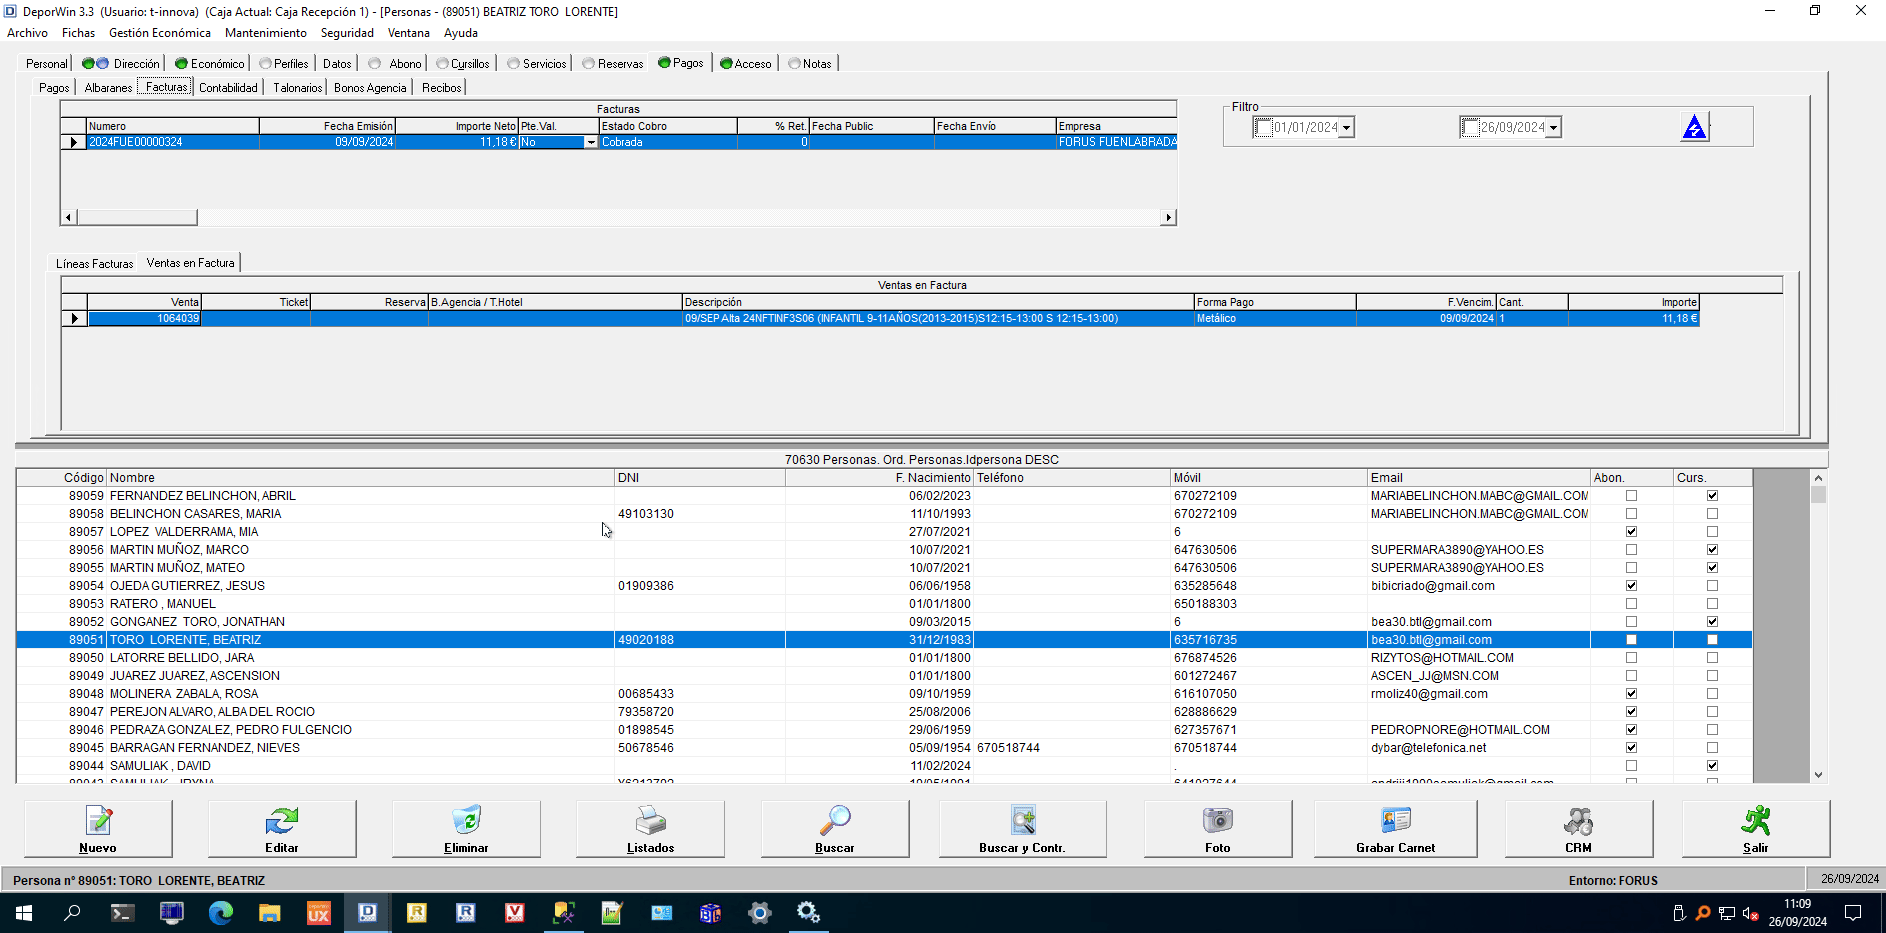Viewport: 1886px width, 933px height.
Task: Click the F. Nacimiento column header
Action: [878, 478]
